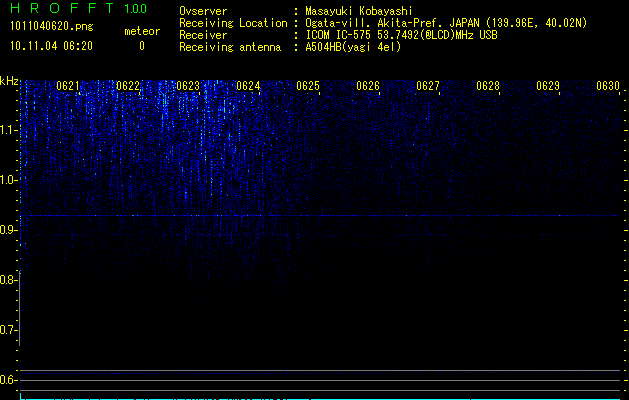Select antenna text A504HB(yagi 4el)
This screenshot has width=629, height=400.
point(353,47)
